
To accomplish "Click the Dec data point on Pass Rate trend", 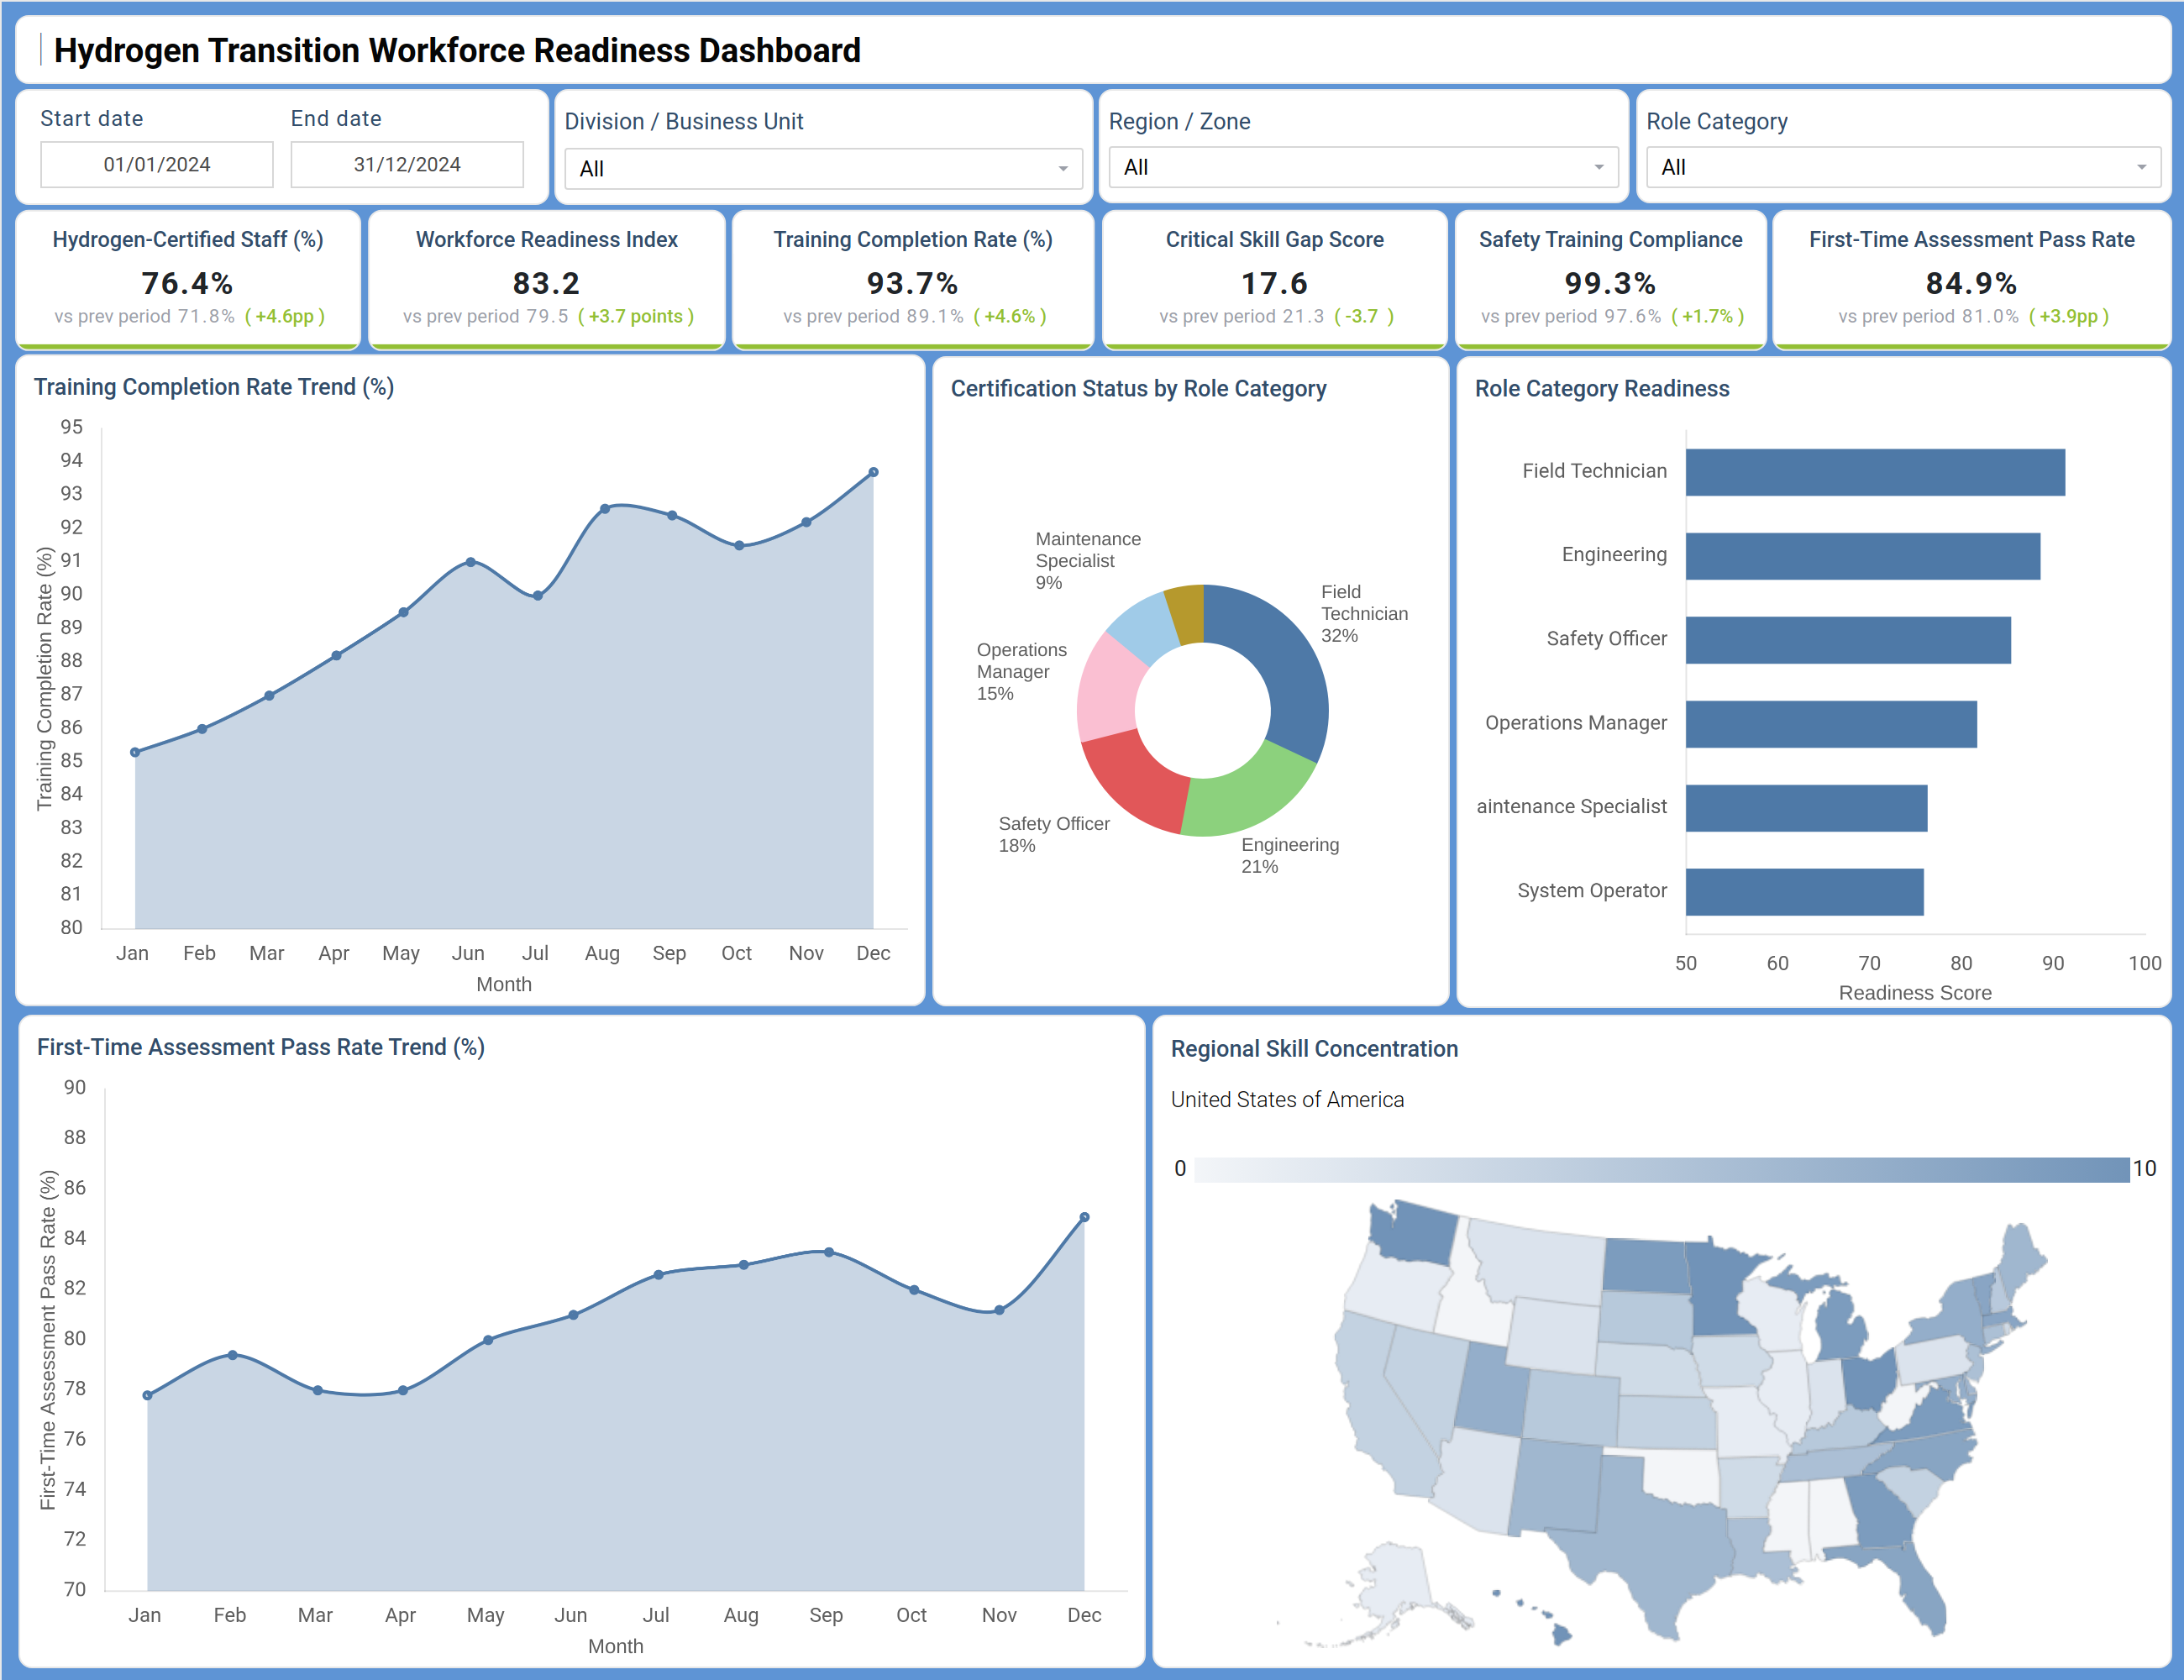I will point(1084,1217).
